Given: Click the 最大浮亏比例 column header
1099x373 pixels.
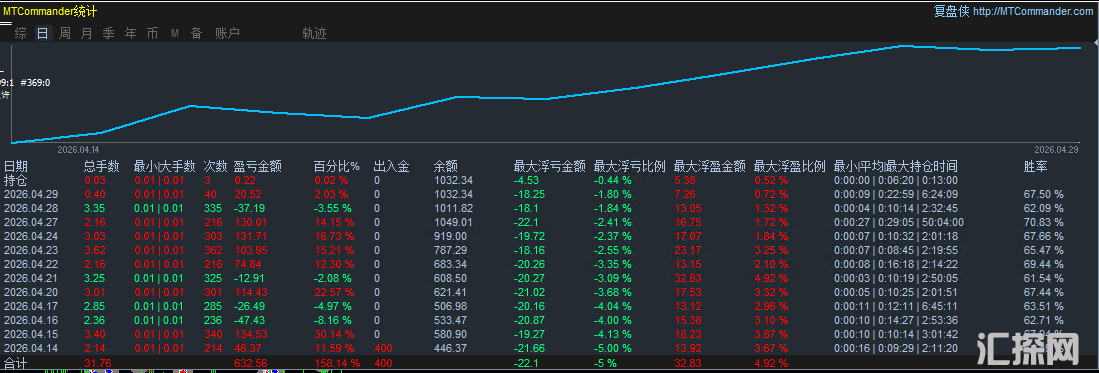Looking at the screenshot, I should click(x=629, y=167).
